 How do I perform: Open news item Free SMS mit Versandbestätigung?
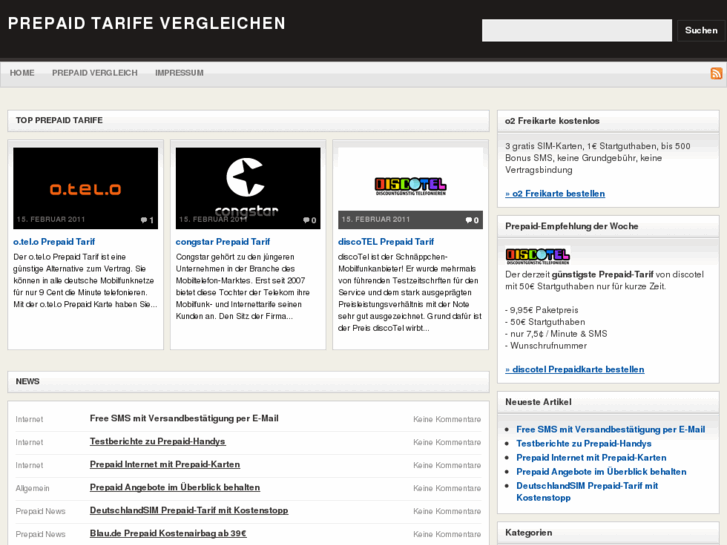point(184,418)
